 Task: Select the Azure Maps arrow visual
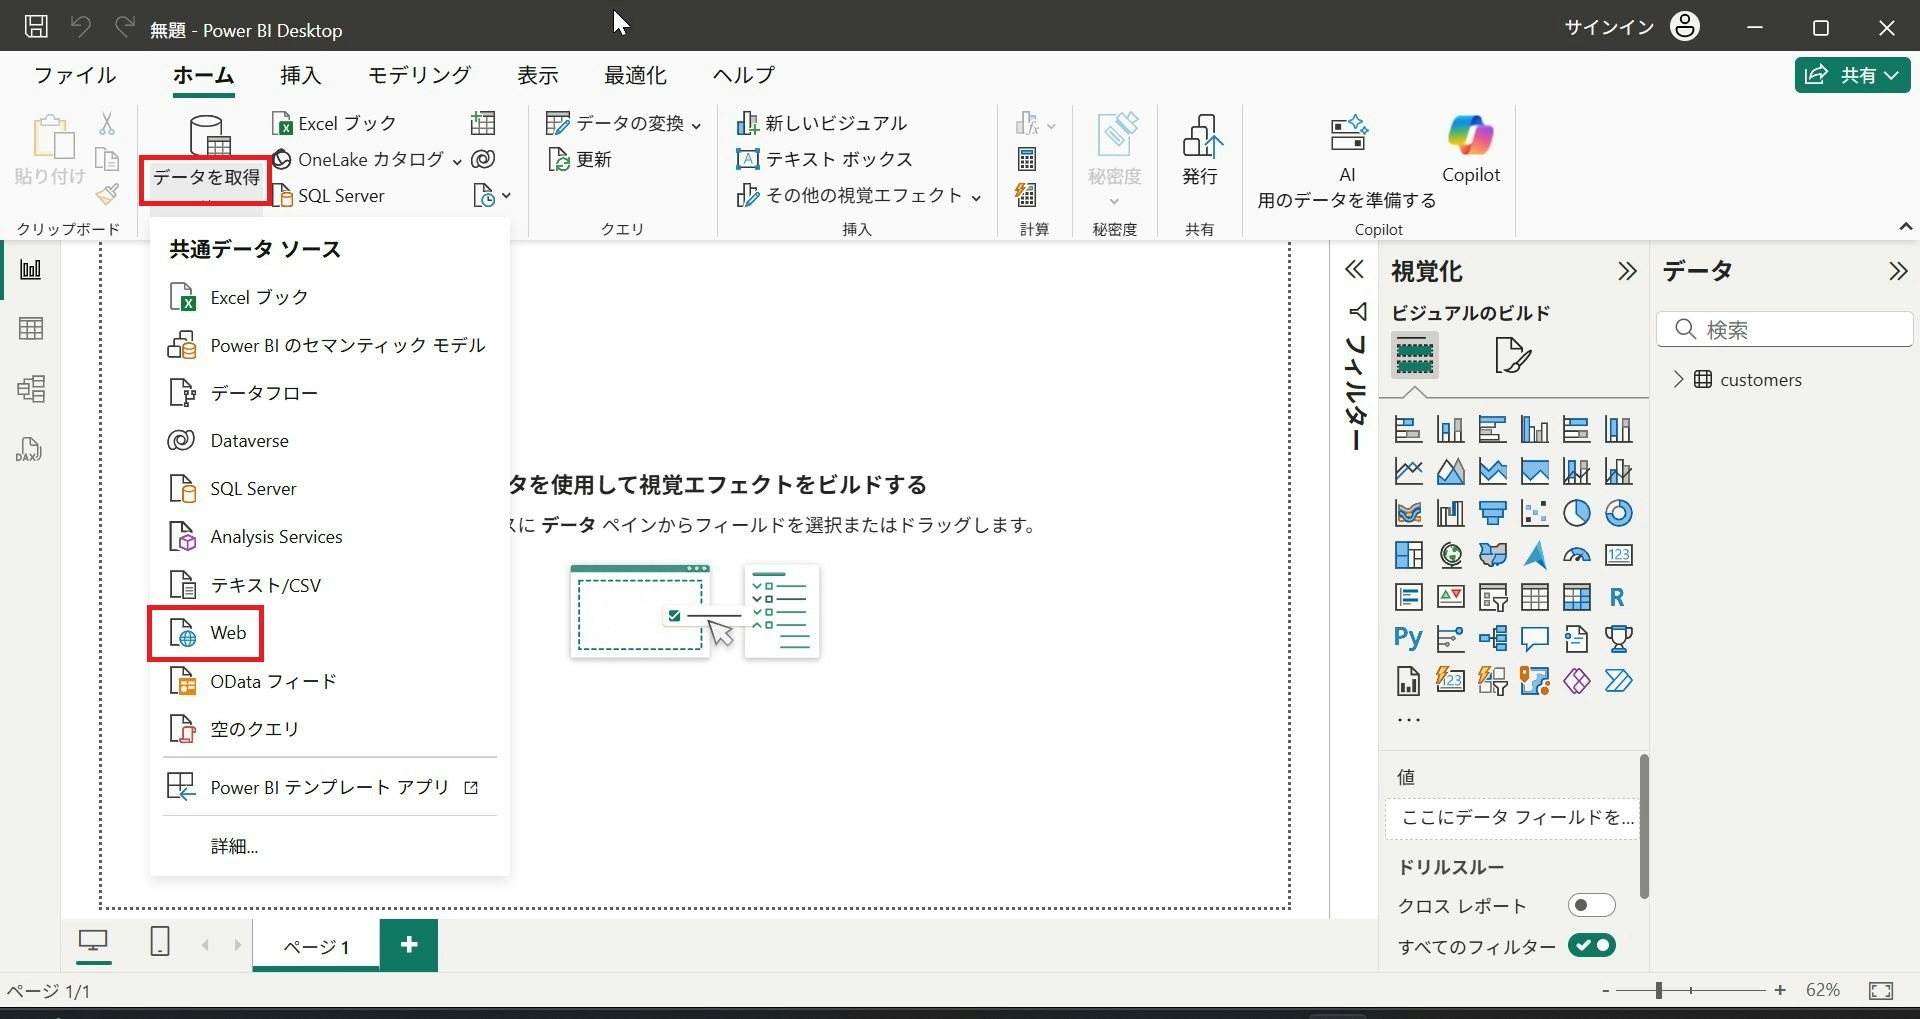point(1534,555)
